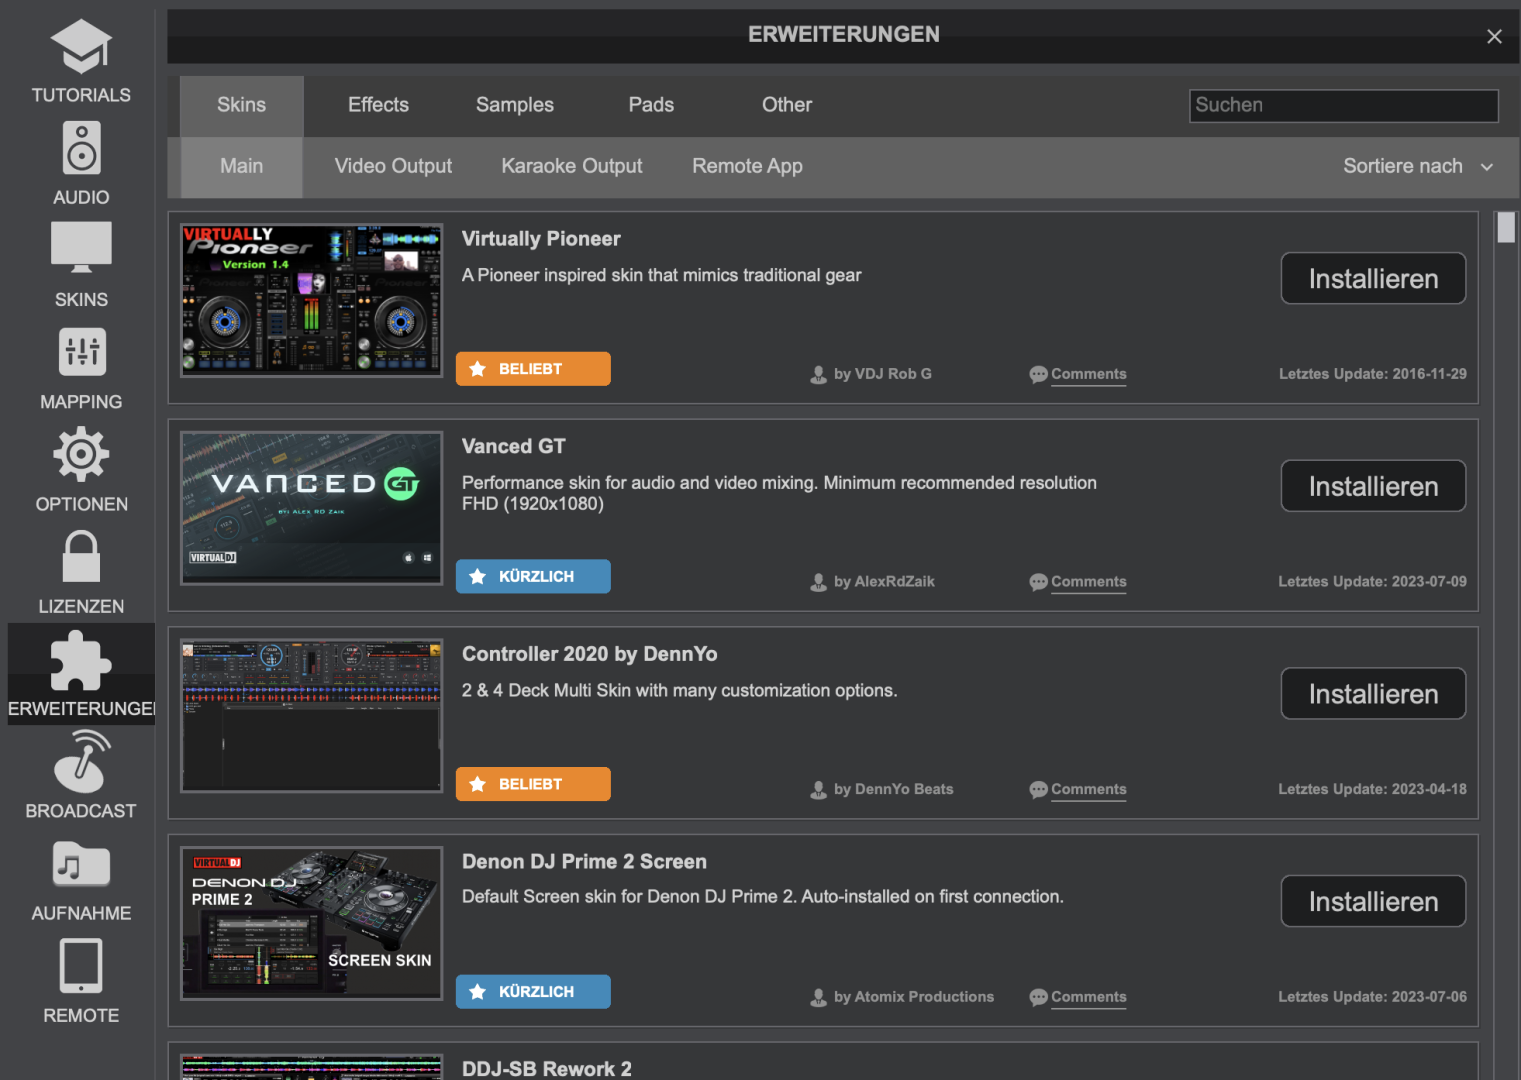Select the Karaoke Output subcategory
Image resolution: width=1521 pixels, height=1080 pixels.
tap(572, 166)
